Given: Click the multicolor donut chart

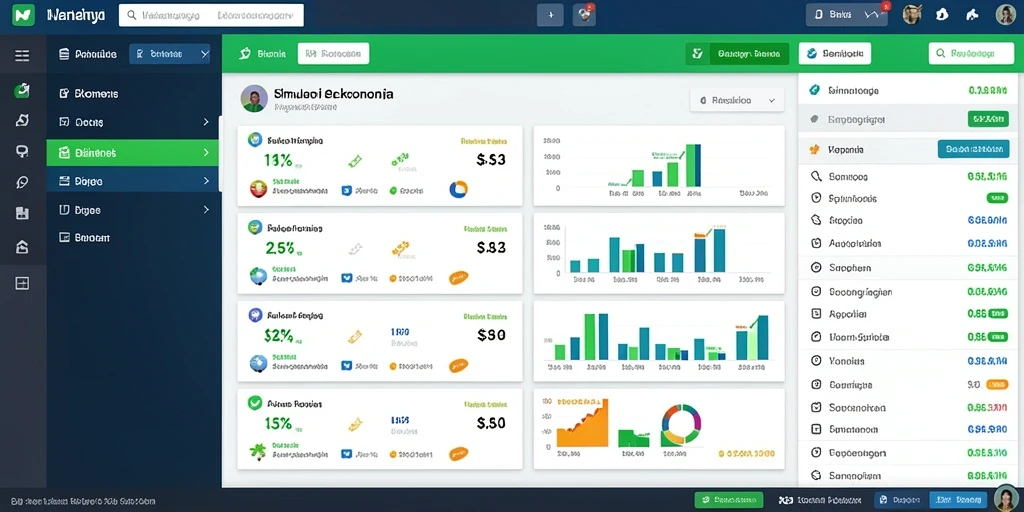Looking at the screenshot, I should click(x=680, y=425).
